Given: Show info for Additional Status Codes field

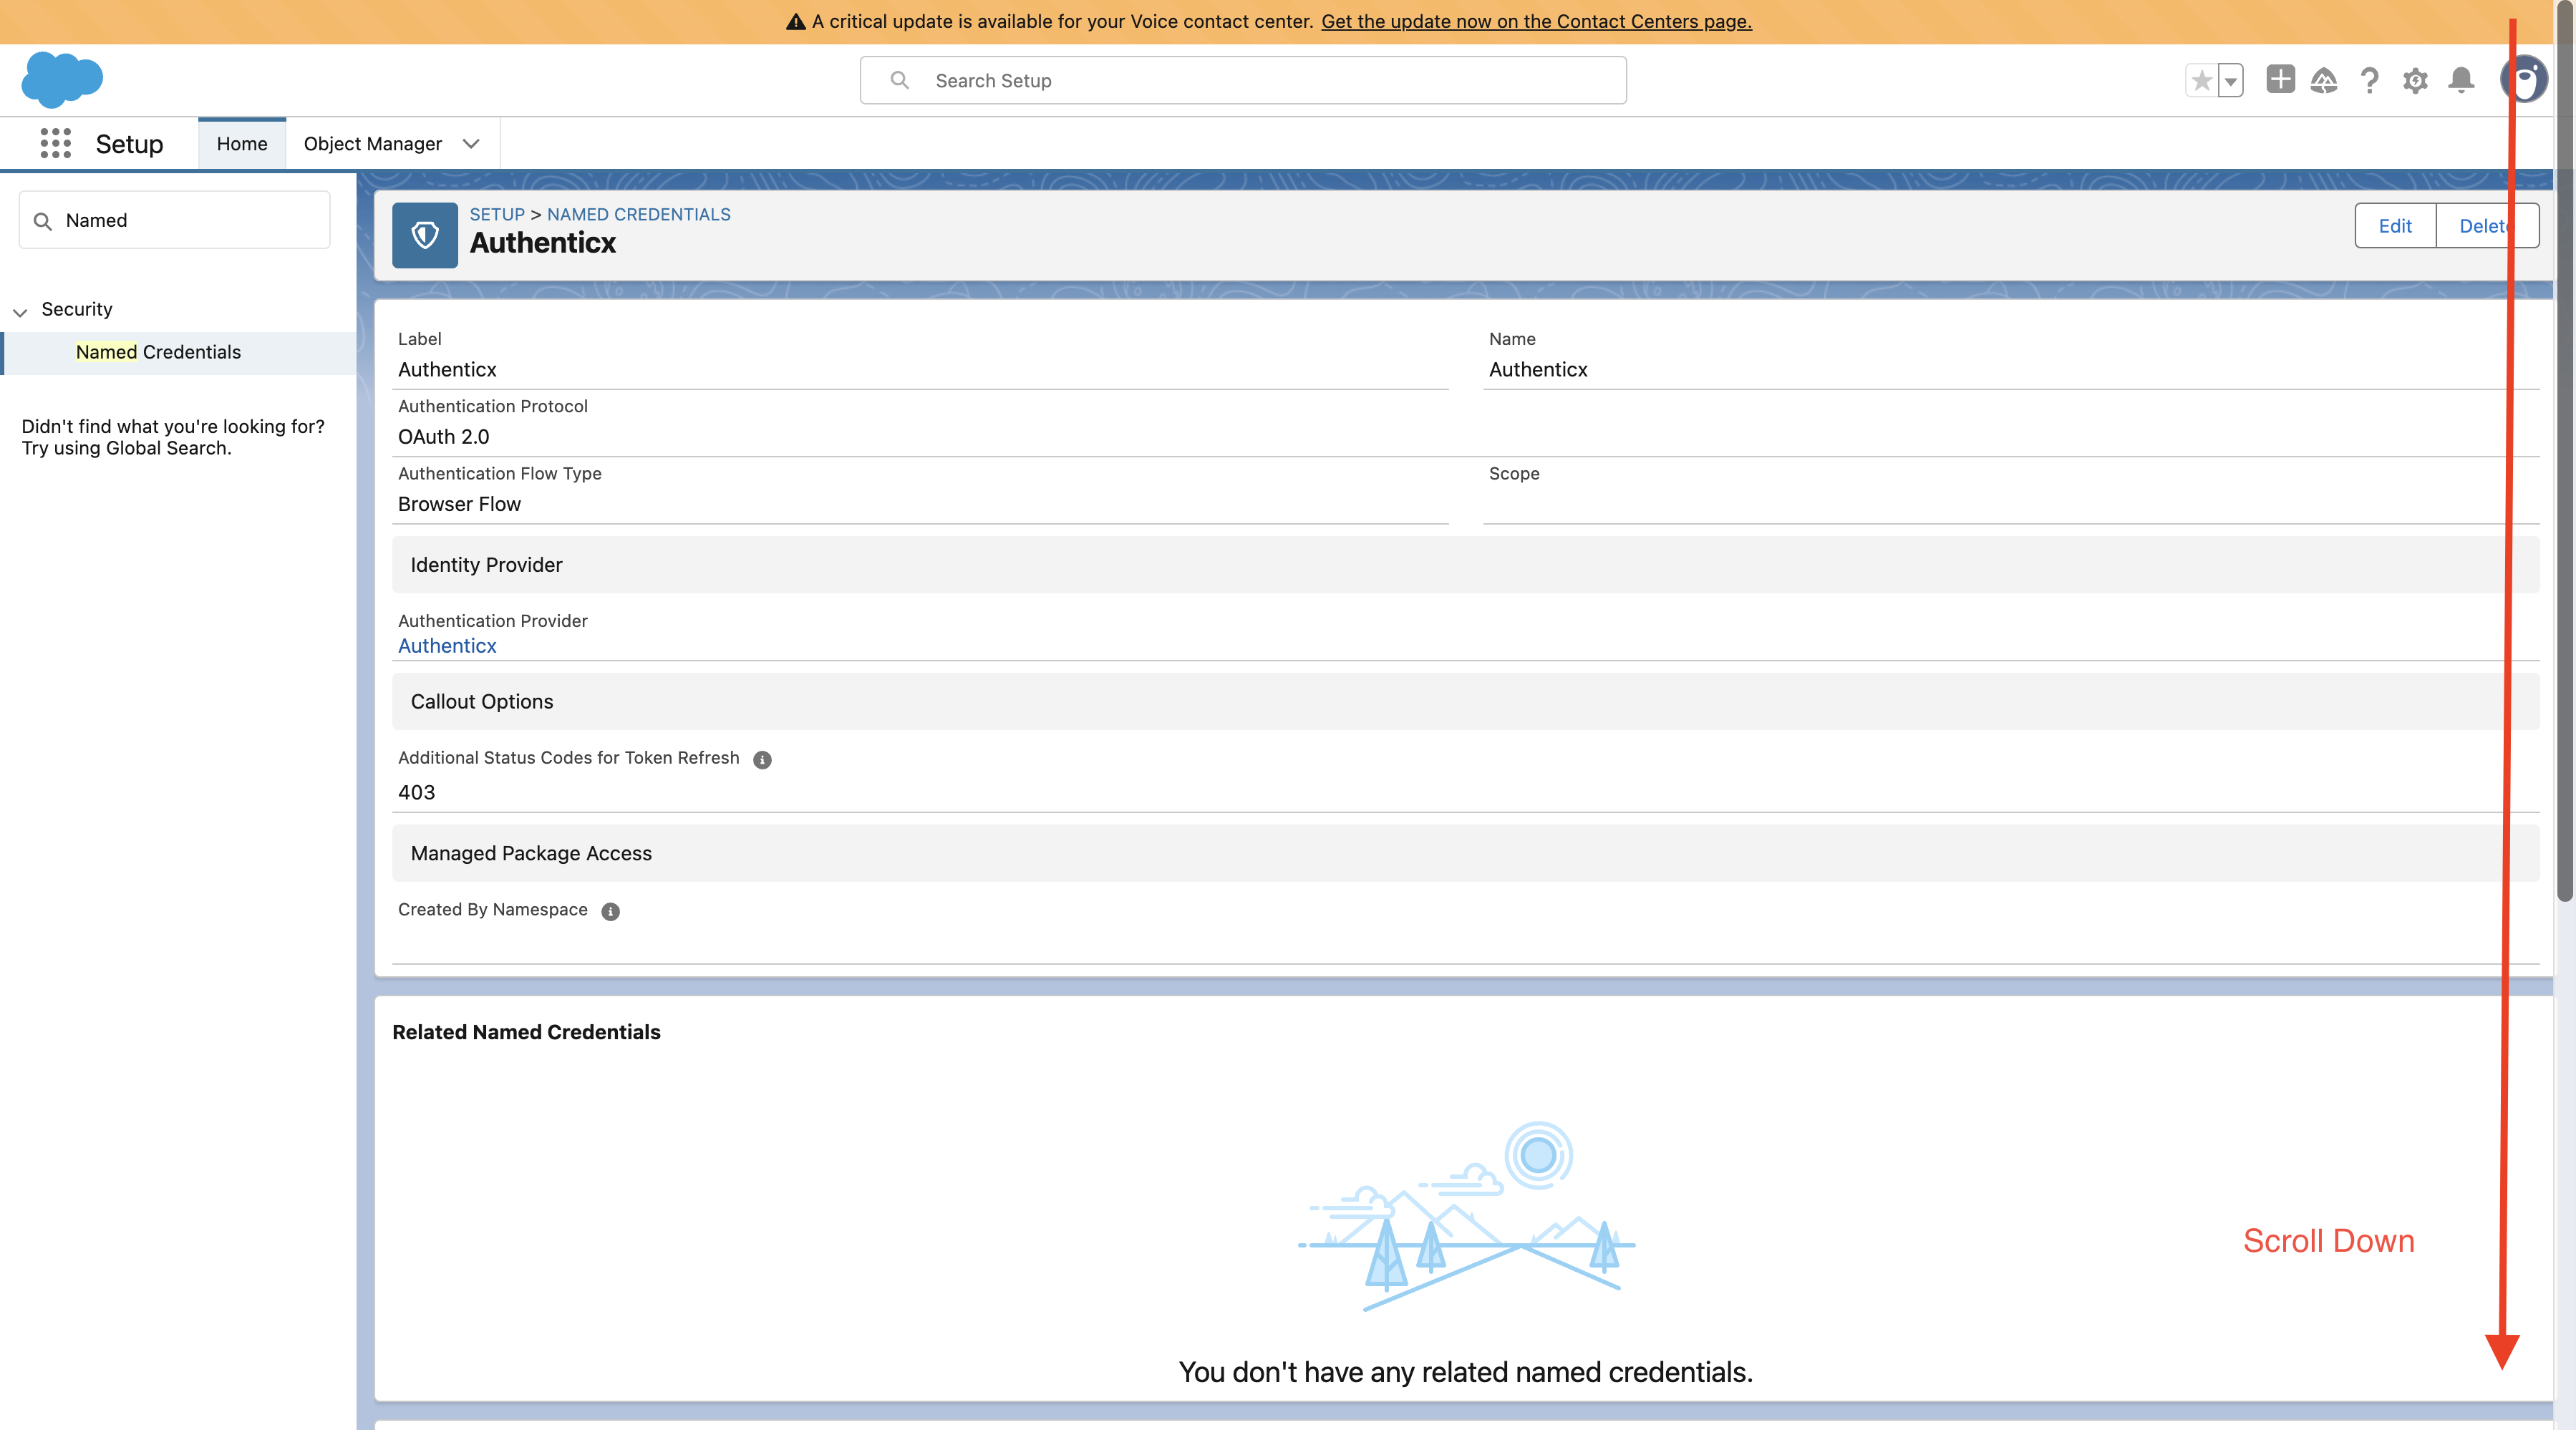Looking at the screenshot, I should pos(762,759).
